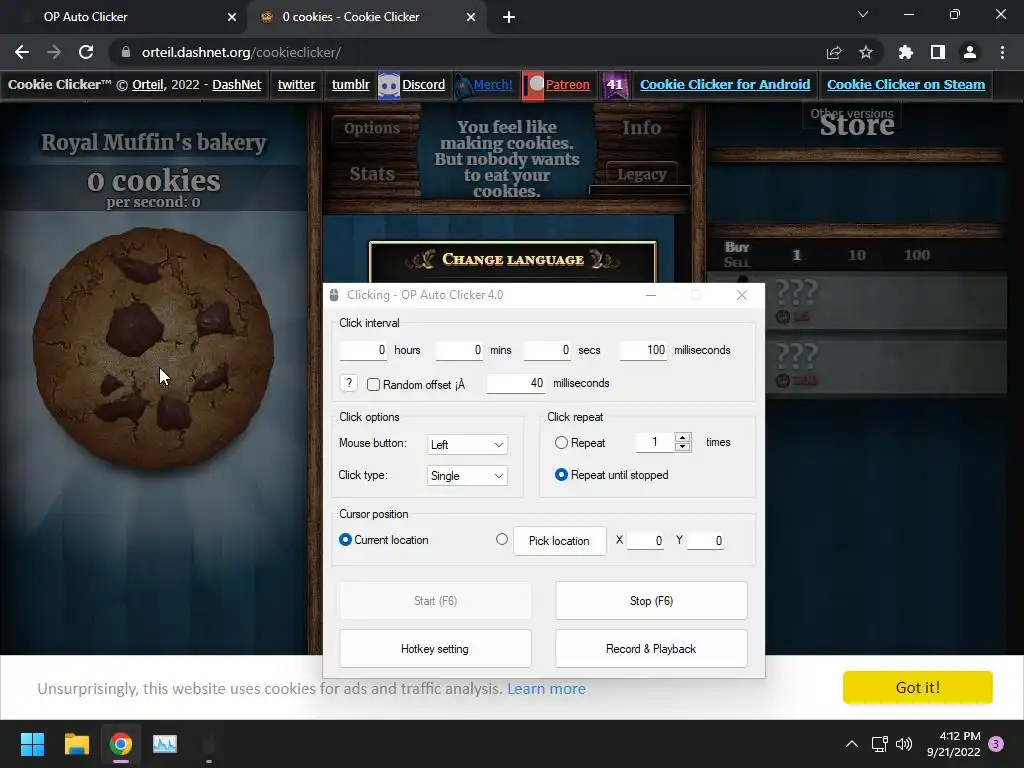This screenshot has width=1024, height=768.
Task: Open Hotkey setting
Action: [x=435, y=648]
